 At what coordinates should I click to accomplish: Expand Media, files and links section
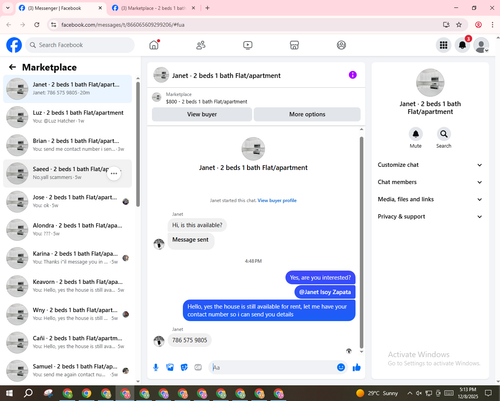coord(430,199)
